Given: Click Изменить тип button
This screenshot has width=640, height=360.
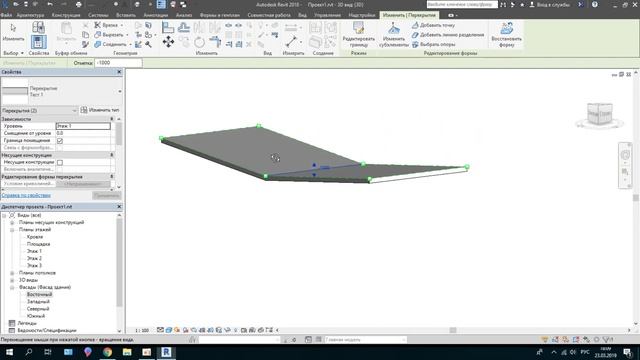Looking at the screenshot, I should pos(100,110).
